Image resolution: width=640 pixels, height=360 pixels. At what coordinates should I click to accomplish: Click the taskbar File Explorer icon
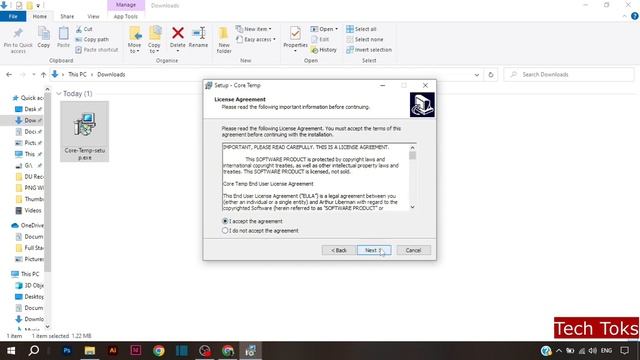tap(90, 351)
